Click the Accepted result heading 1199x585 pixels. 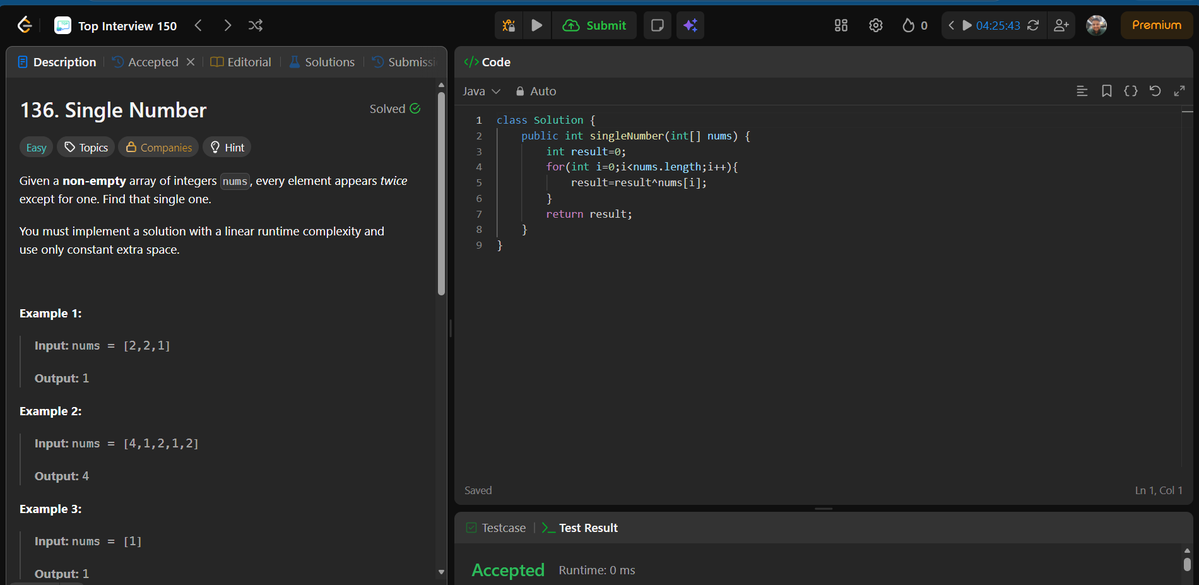[508, 570]
